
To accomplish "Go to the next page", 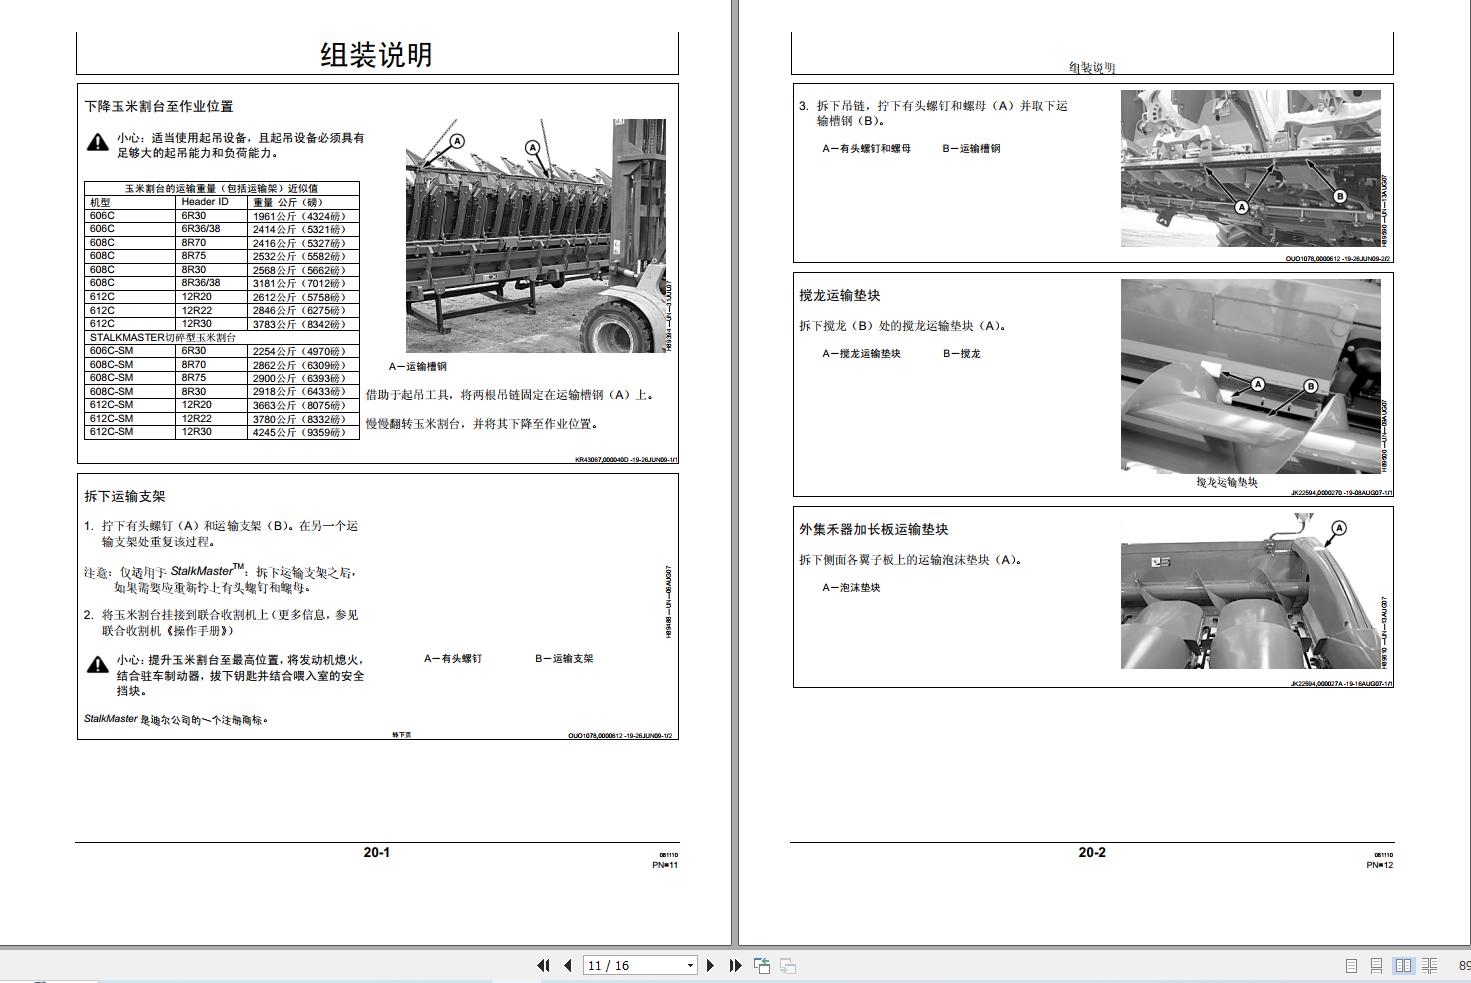I will click(x=710, y=965).
